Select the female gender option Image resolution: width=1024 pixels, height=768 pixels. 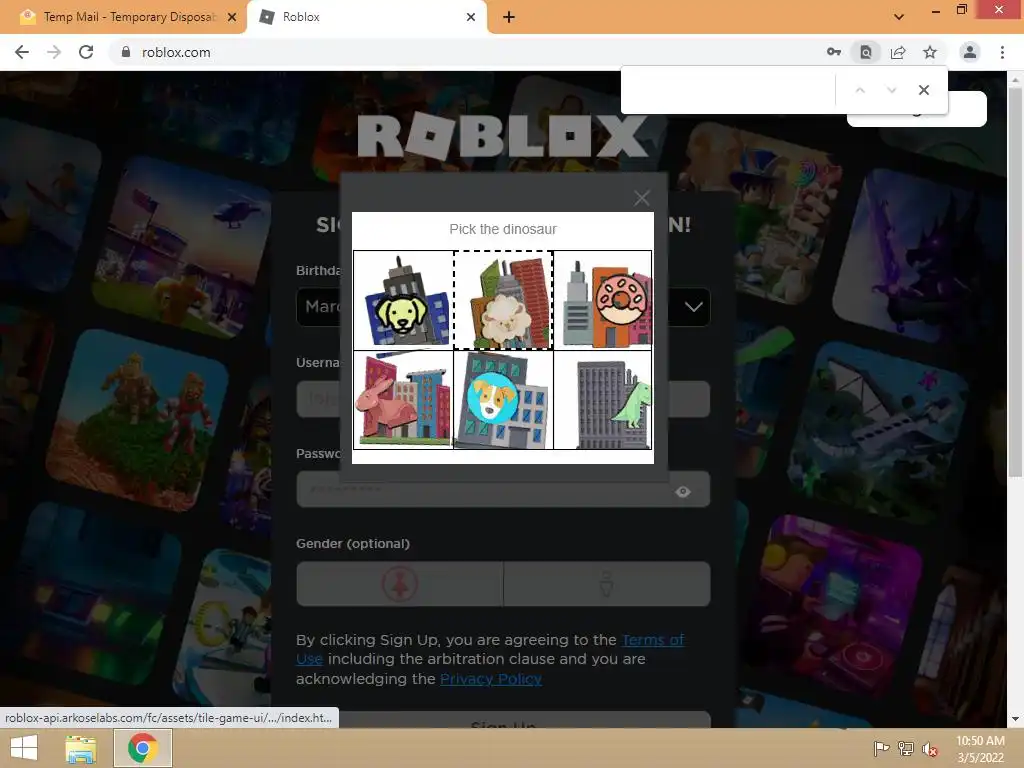(x=400, y=584)
